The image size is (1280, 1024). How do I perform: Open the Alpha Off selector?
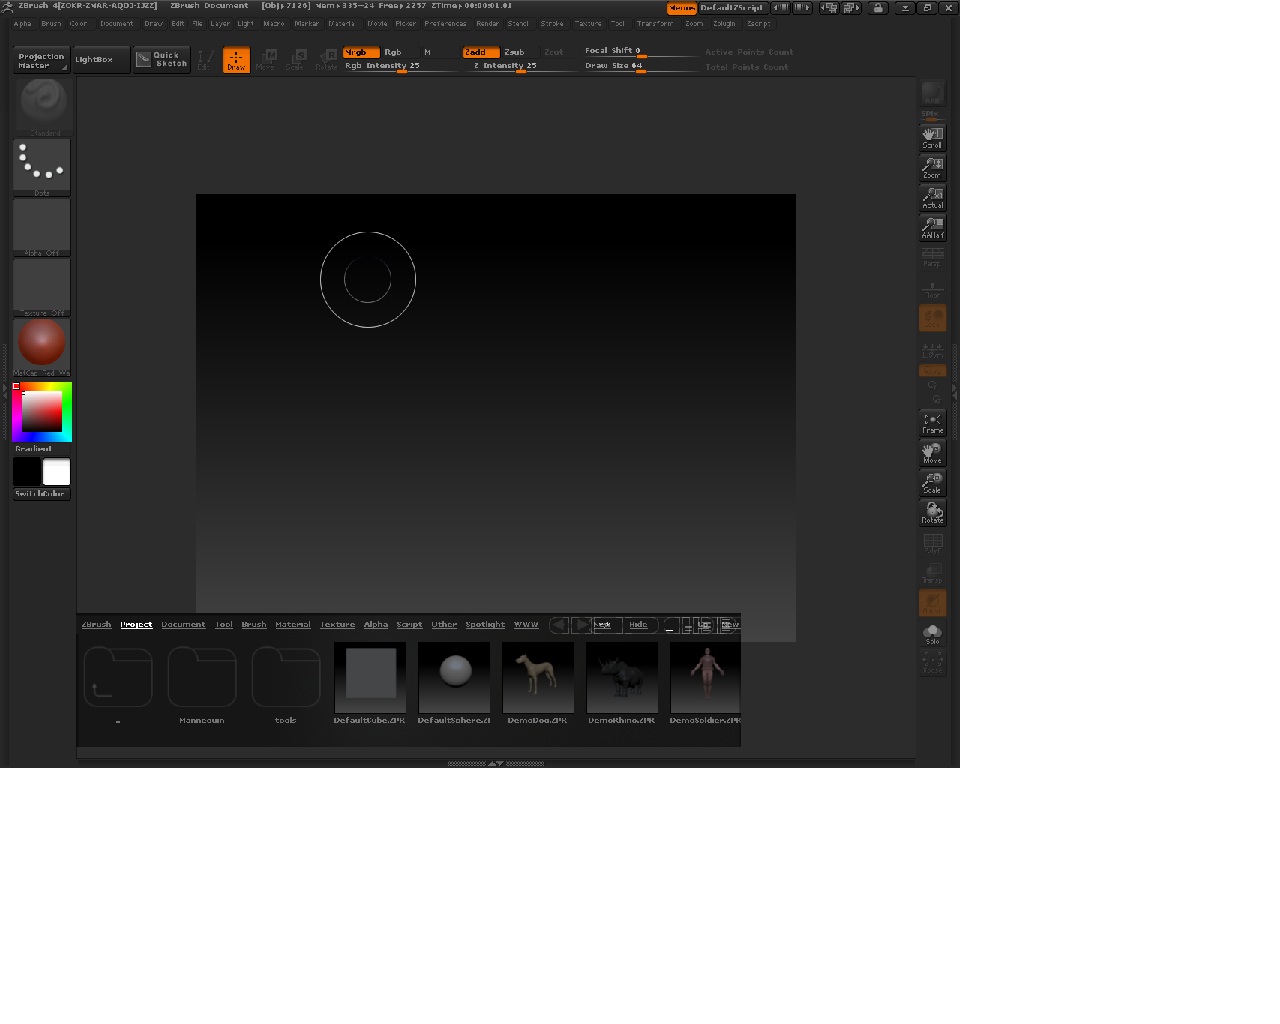click(42, 227)
